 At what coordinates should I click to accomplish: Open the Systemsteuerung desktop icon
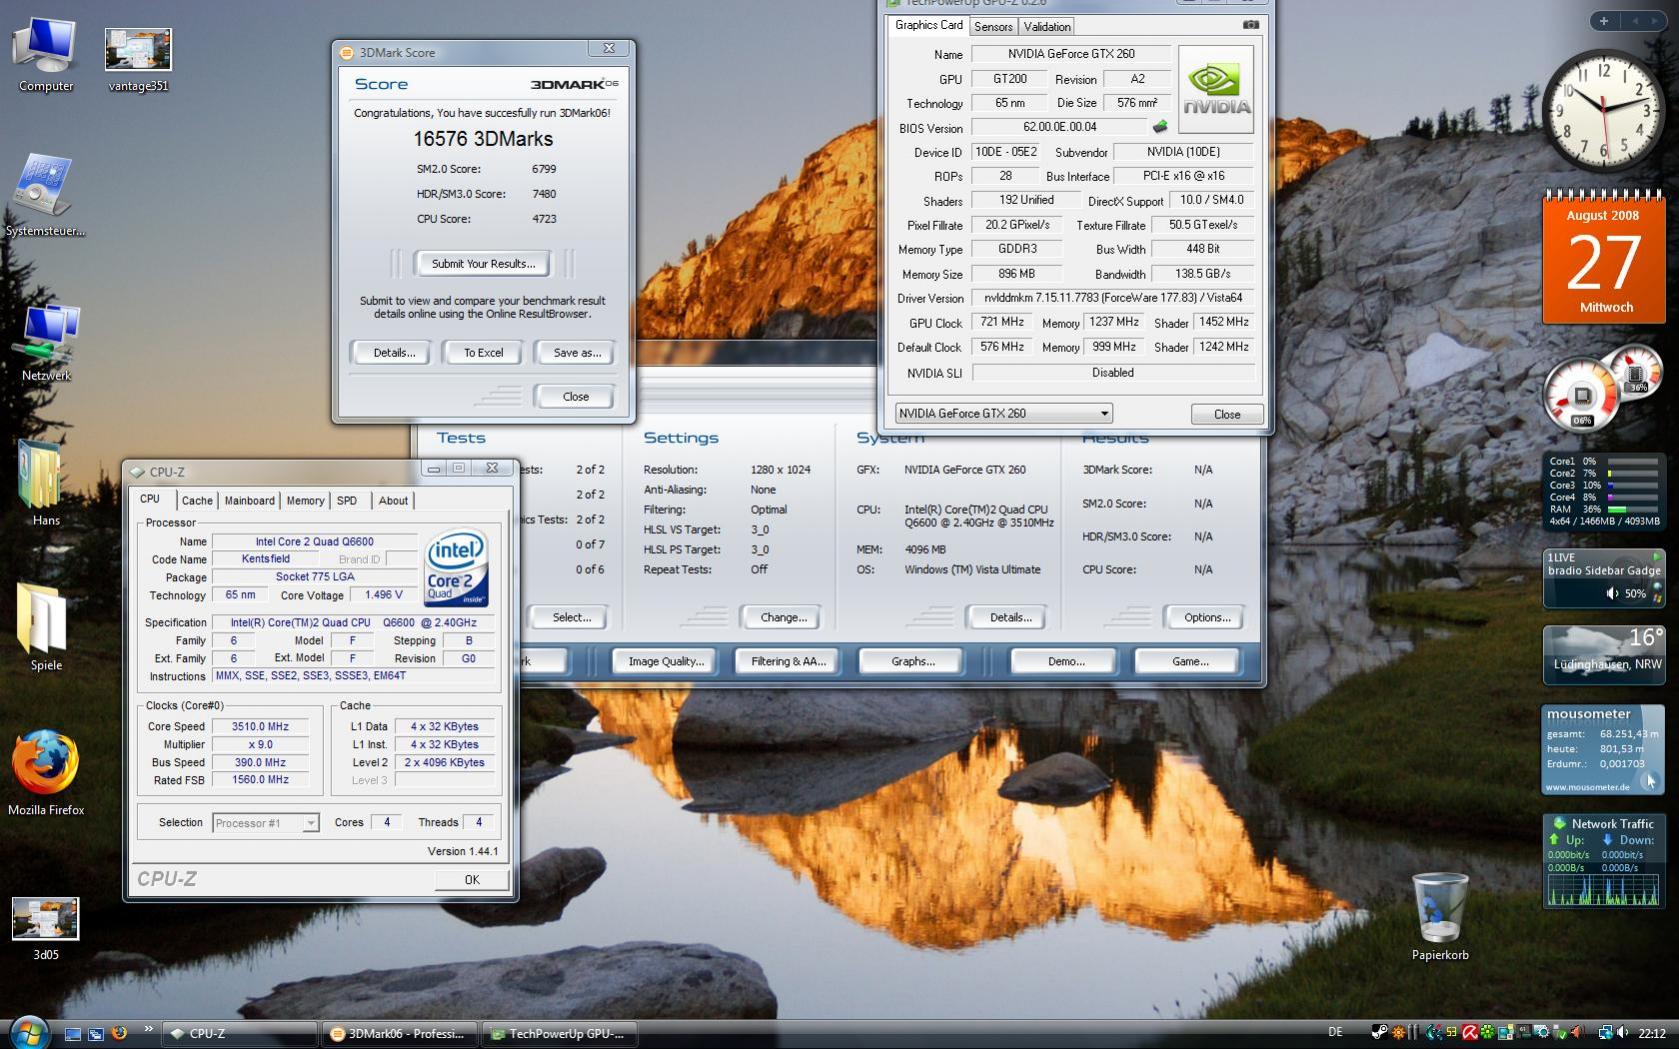tap(45, 195)
